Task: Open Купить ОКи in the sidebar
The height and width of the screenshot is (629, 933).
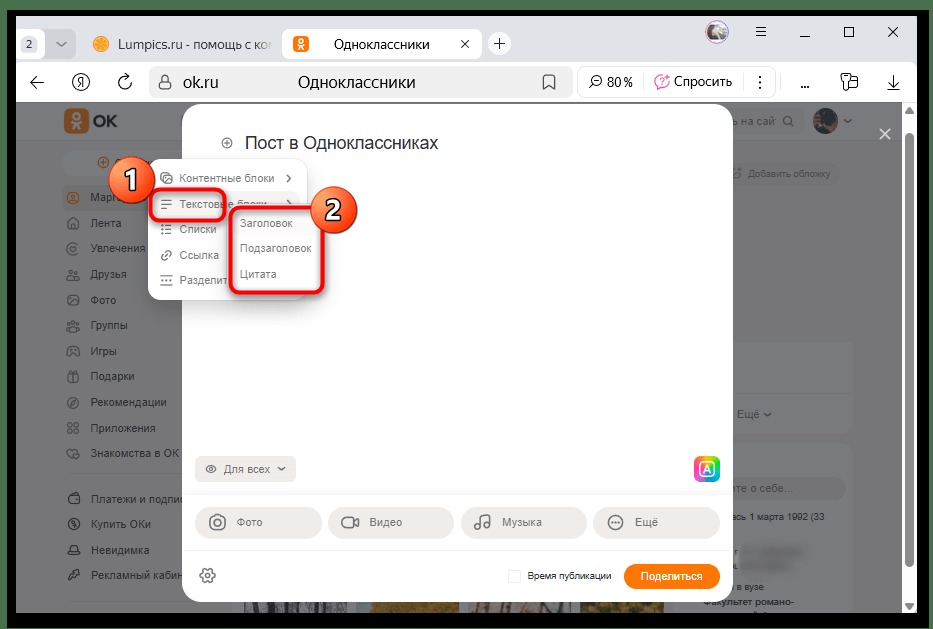Action: point(120,524)
